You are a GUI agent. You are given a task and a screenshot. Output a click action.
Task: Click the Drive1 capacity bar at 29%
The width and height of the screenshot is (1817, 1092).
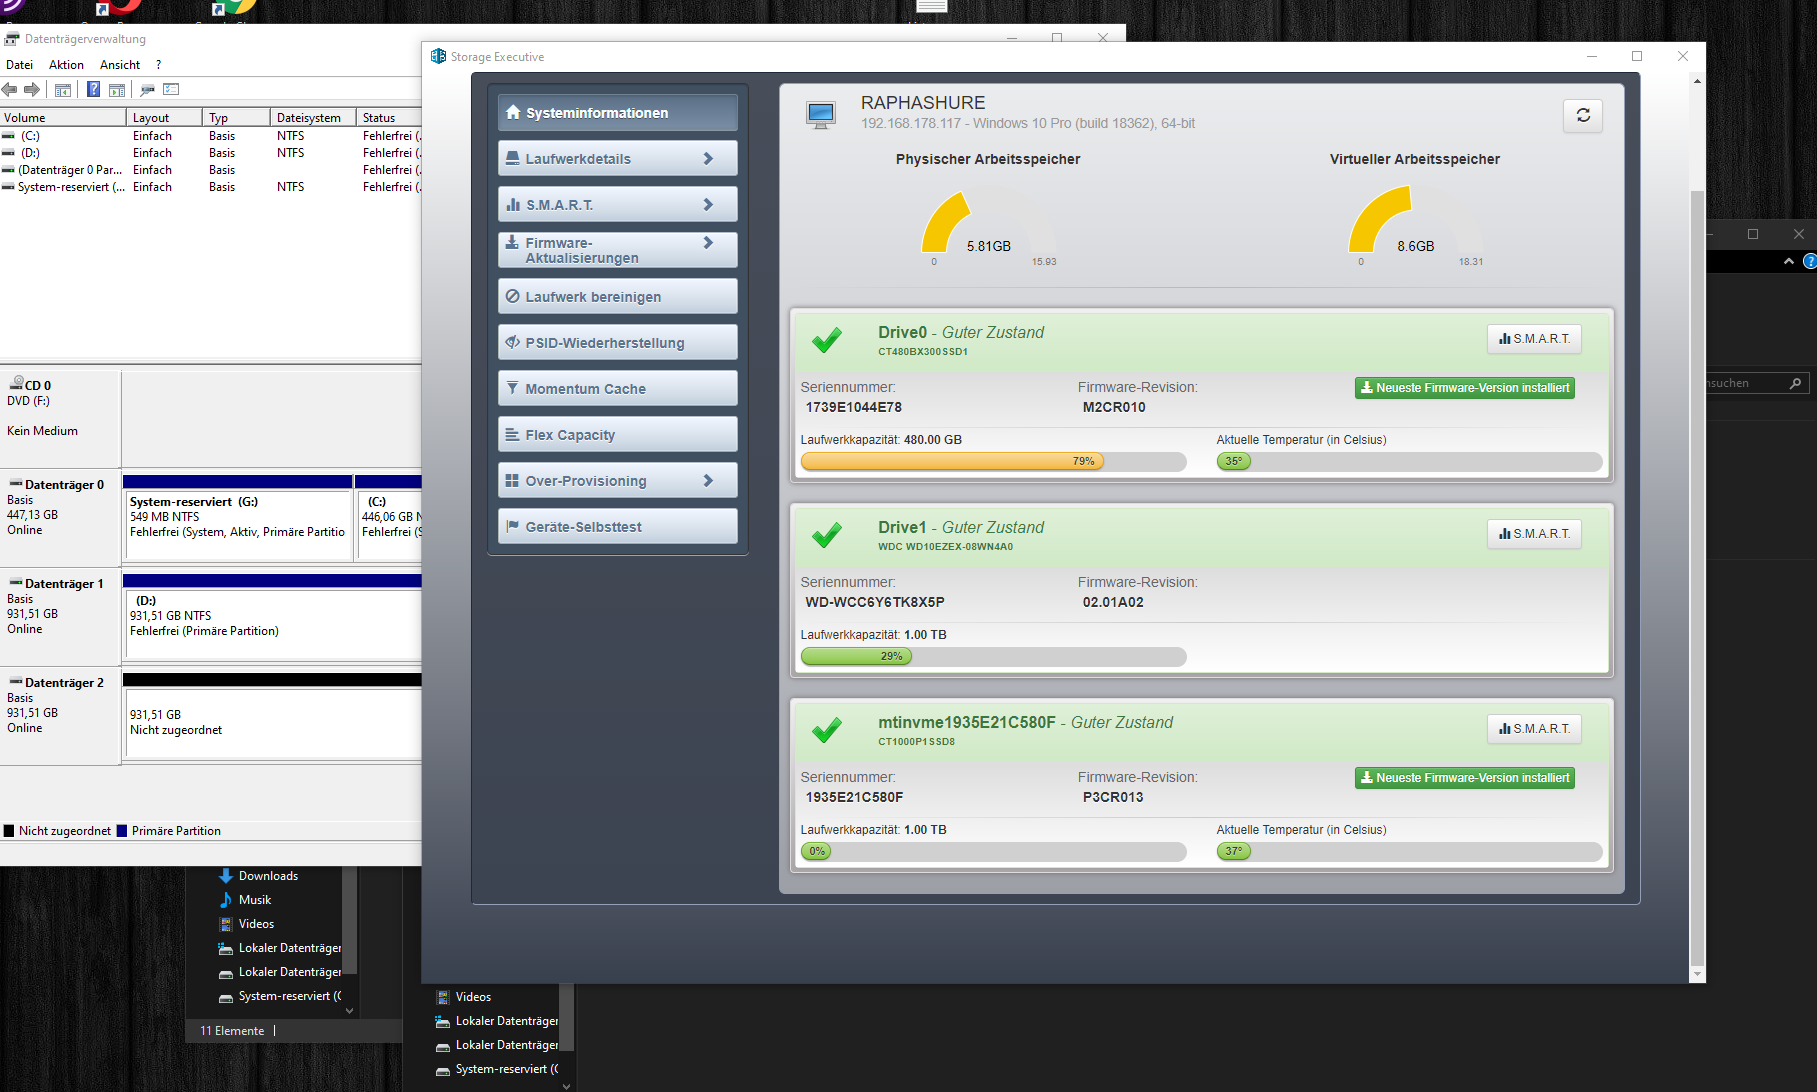[993, 656]
